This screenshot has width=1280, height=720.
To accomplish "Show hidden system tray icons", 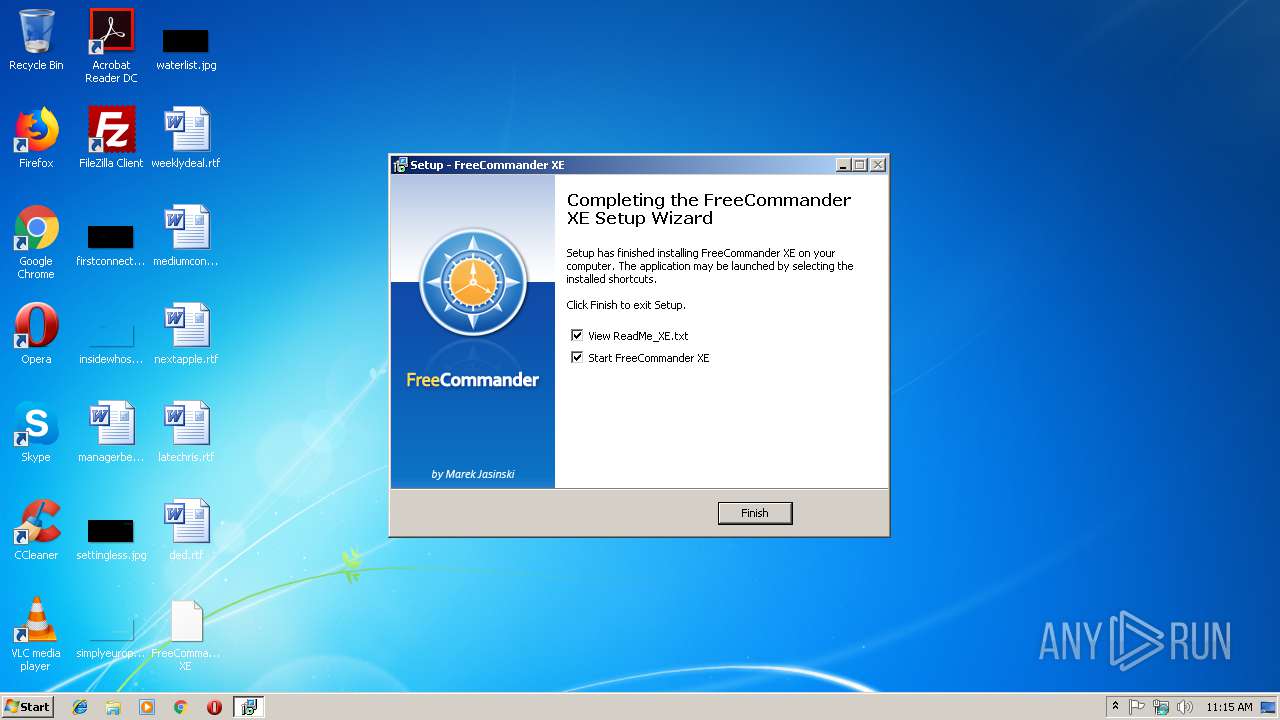I will (1115, 707).
